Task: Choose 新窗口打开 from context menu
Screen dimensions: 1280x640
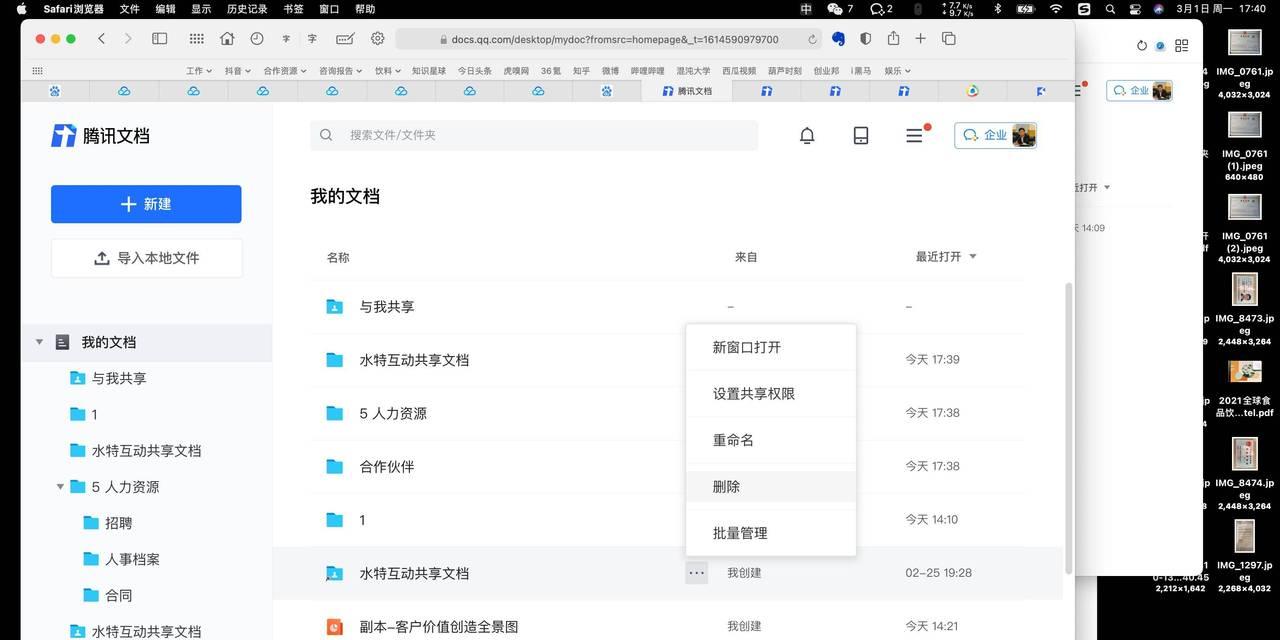Action: point(771,347)
